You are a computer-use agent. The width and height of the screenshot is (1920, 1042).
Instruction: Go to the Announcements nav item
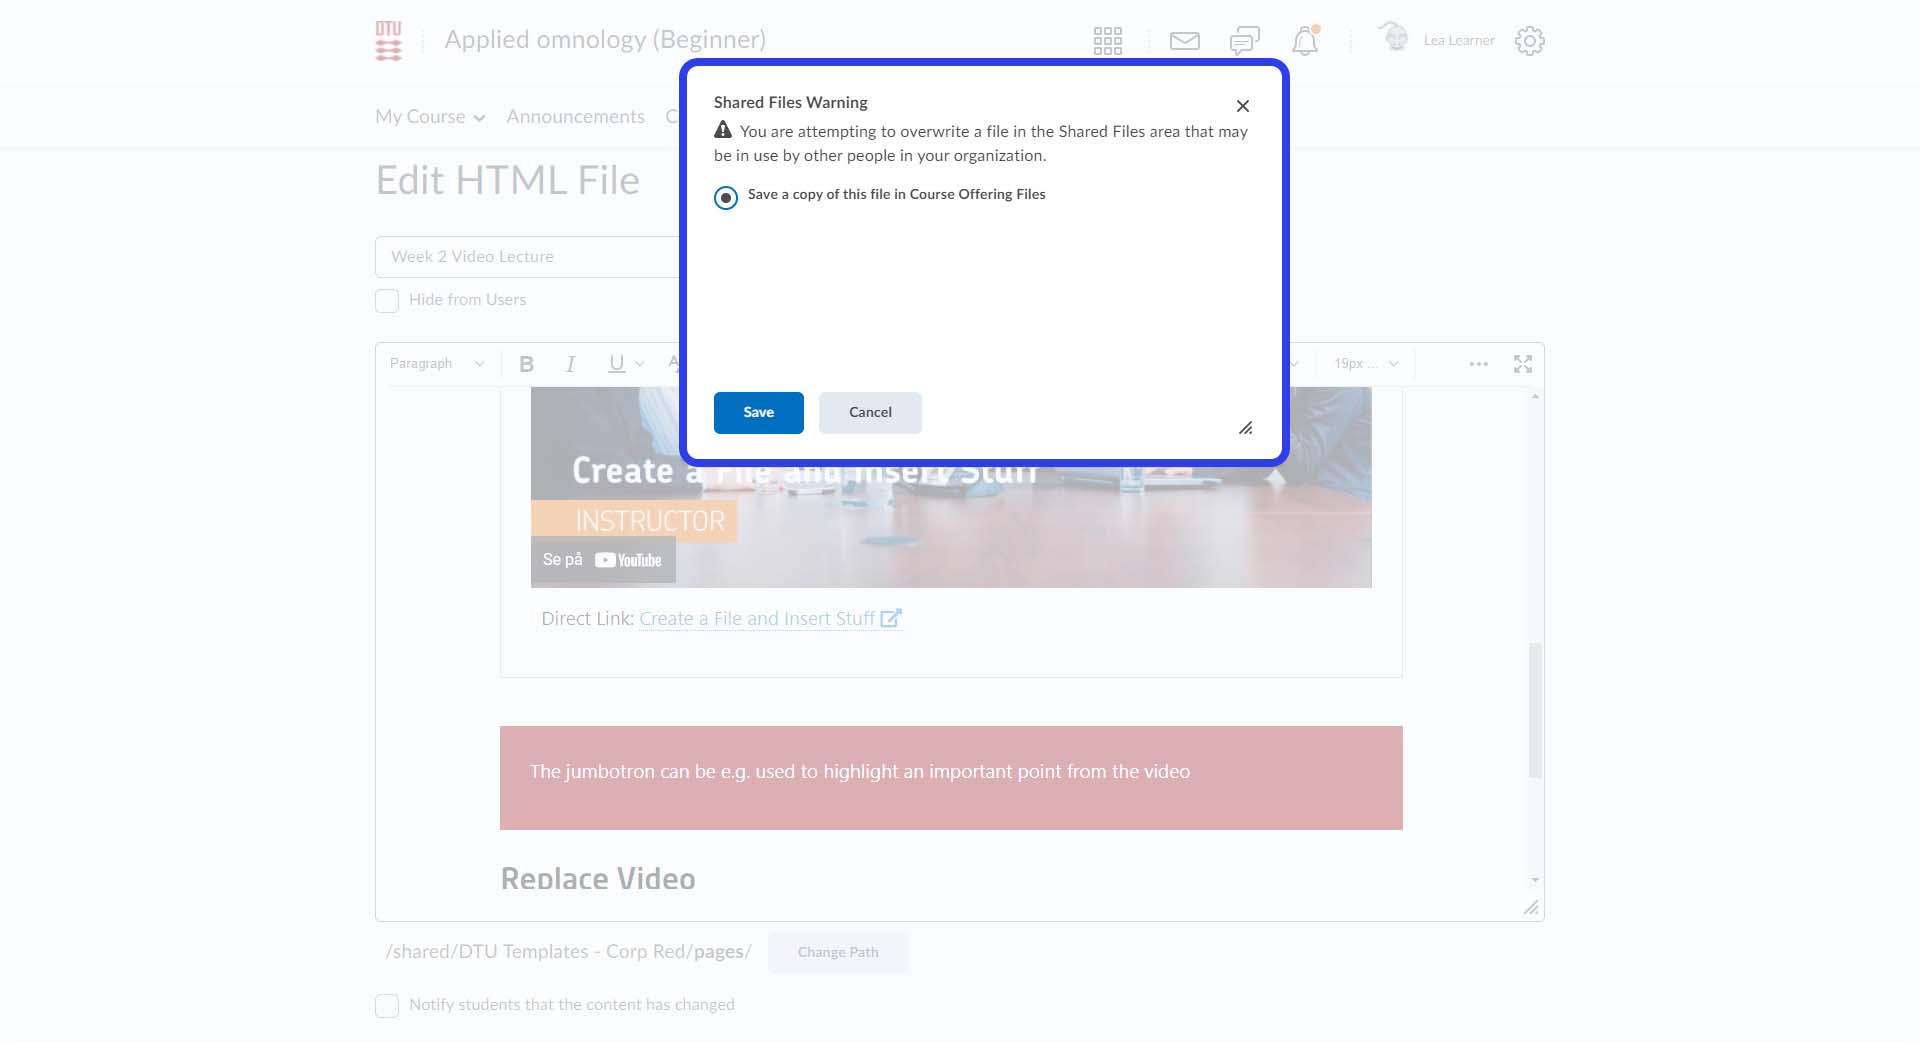click(575, 117)
